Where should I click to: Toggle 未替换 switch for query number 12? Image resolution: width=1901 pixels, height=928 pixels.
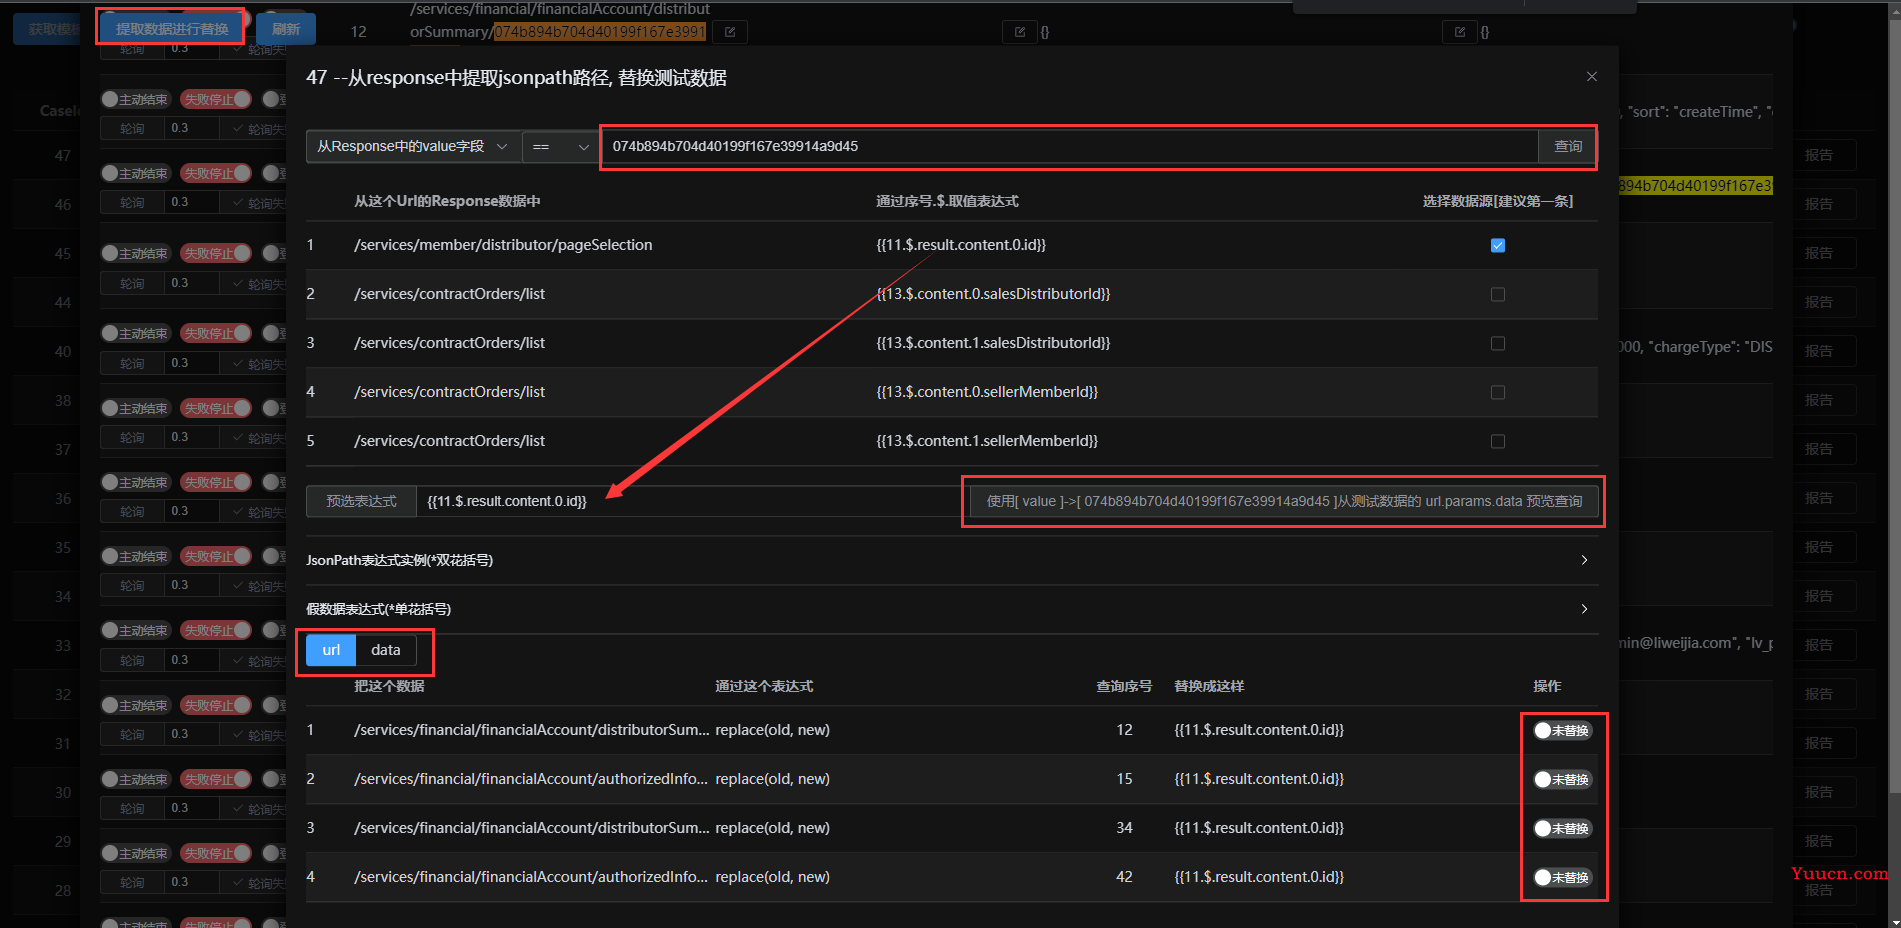1562,731
